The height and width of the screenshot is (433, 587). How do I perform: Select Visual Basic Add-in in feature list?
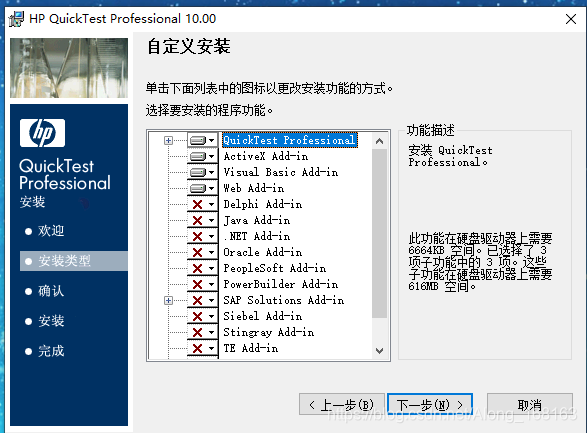point(281,173)
